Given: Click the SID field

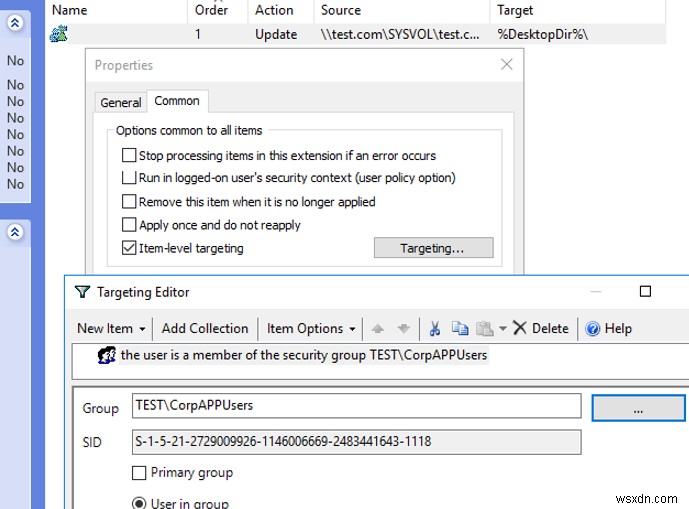Looking at the screenshot, I should pos(356,442).
